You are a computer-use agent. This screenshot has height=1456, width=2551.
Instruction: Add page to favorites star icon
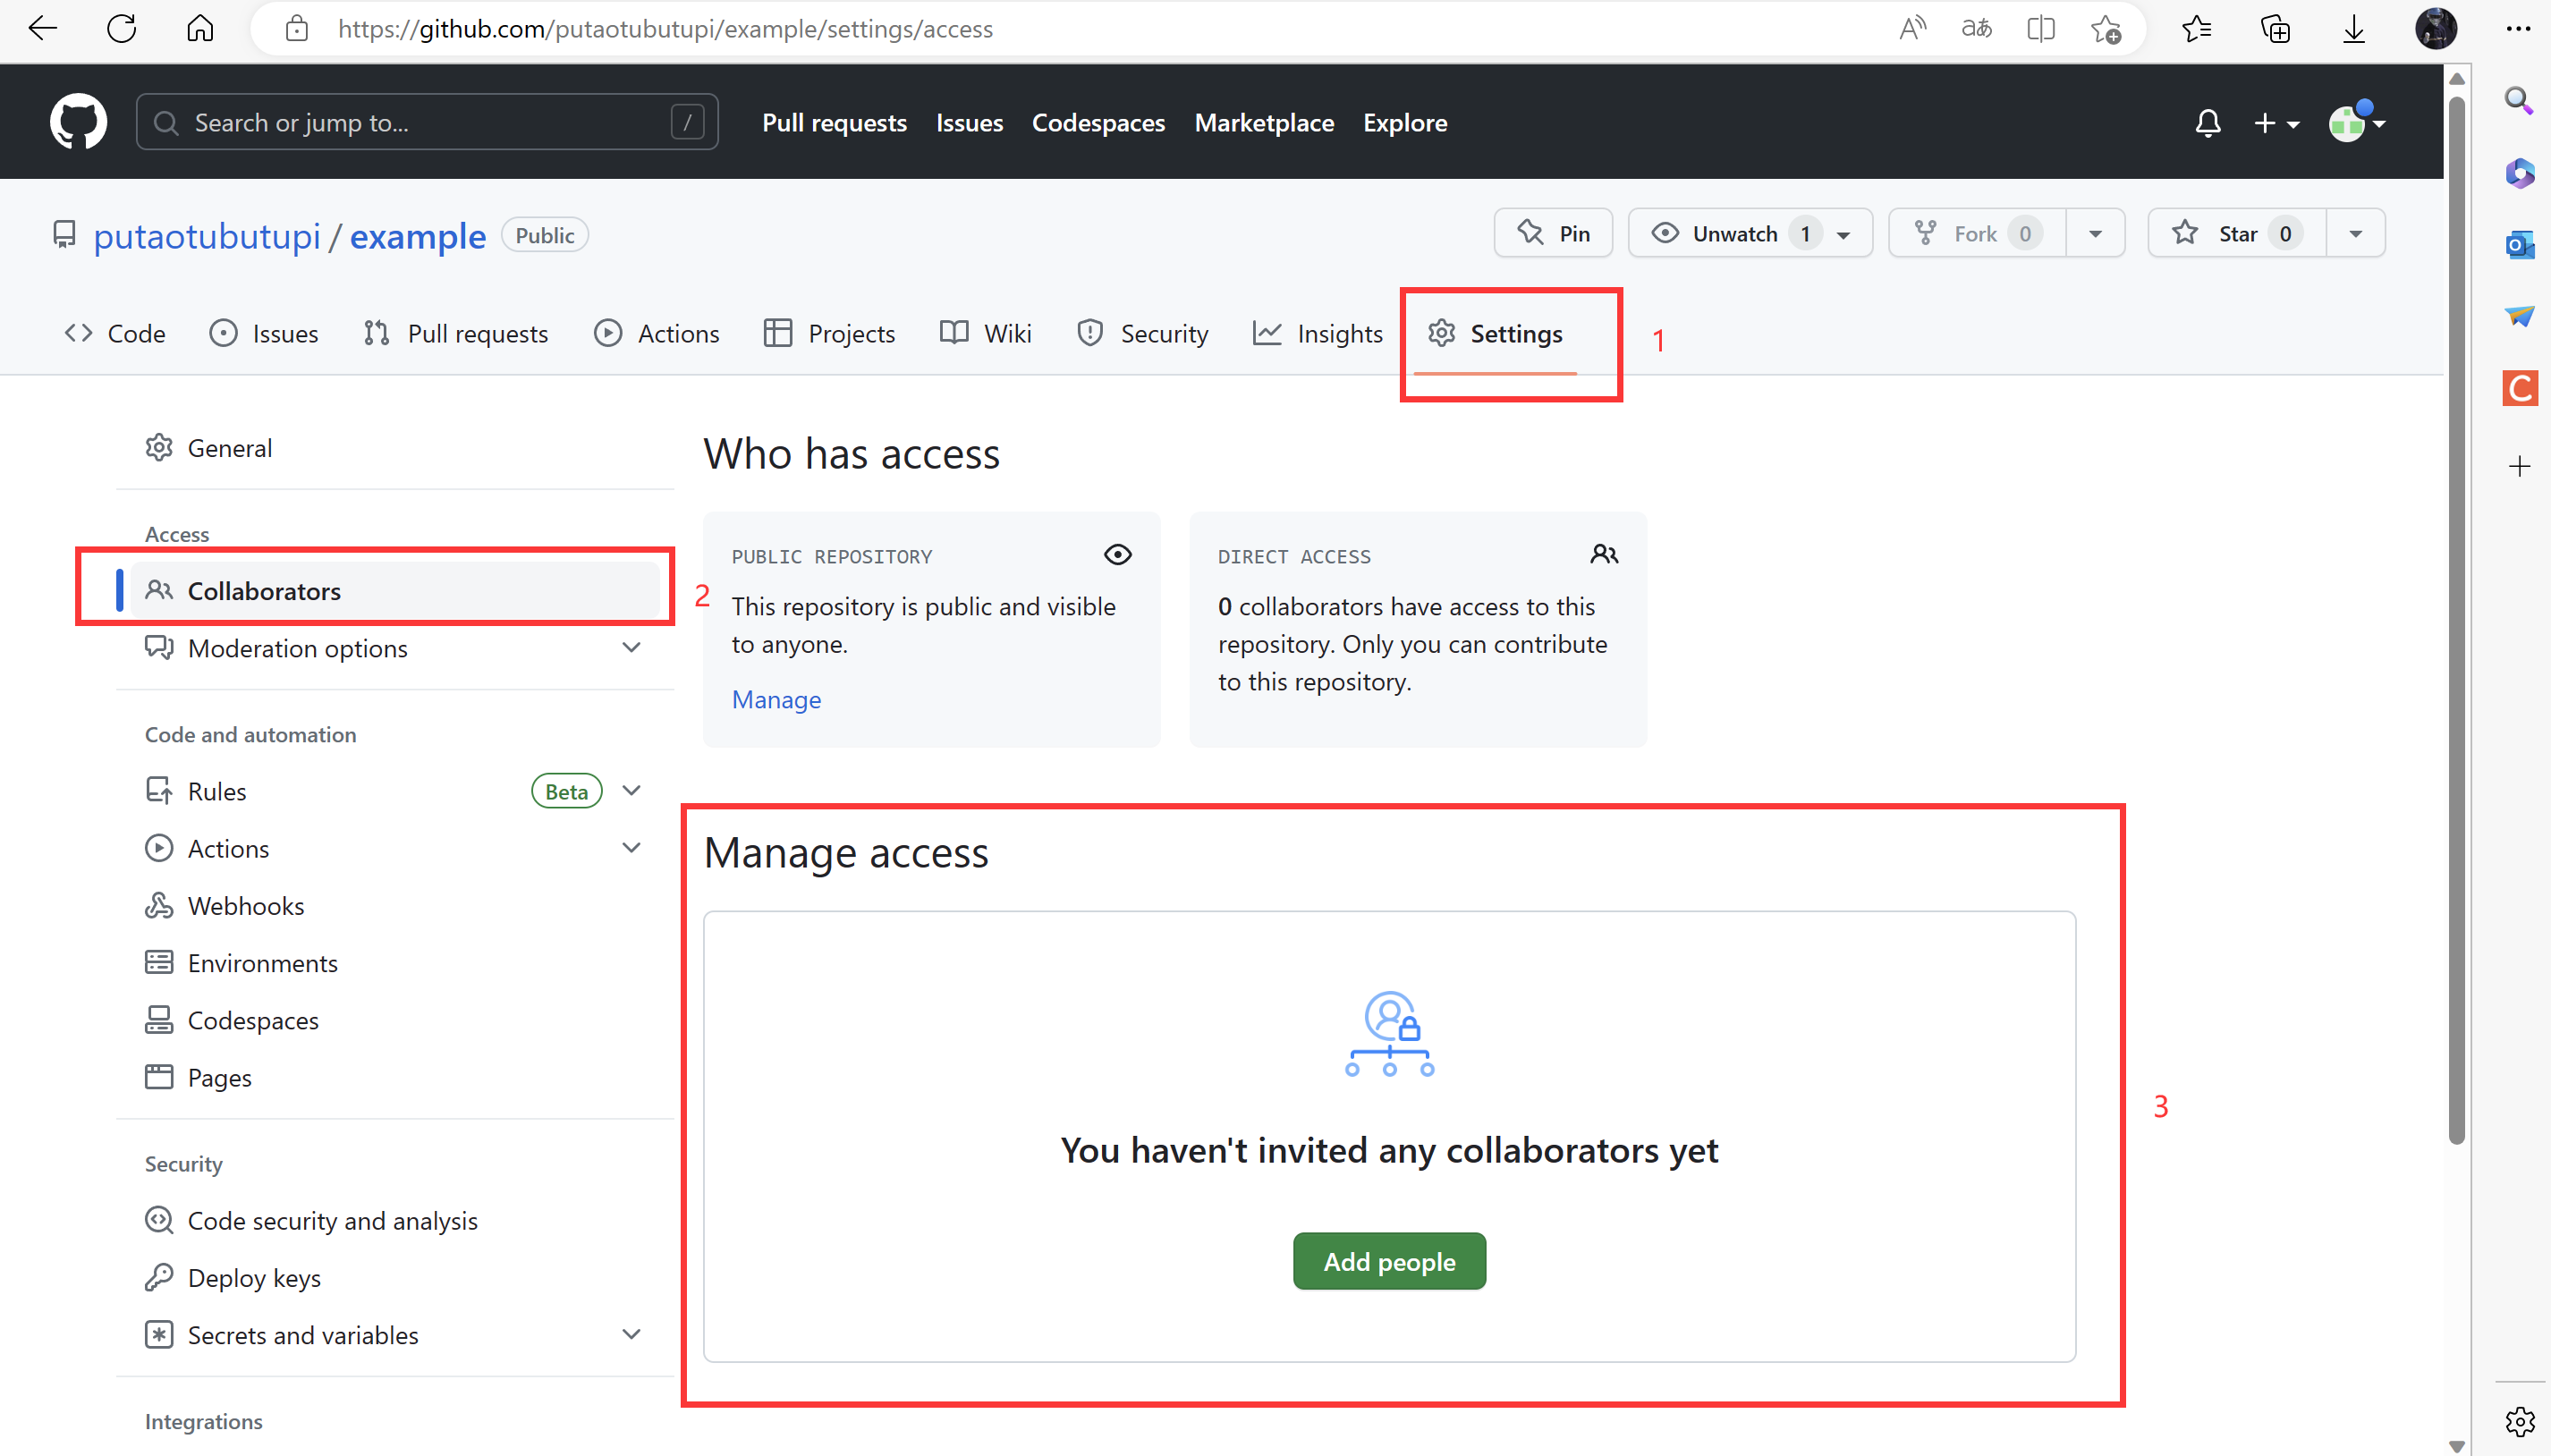click(2105, 28)
